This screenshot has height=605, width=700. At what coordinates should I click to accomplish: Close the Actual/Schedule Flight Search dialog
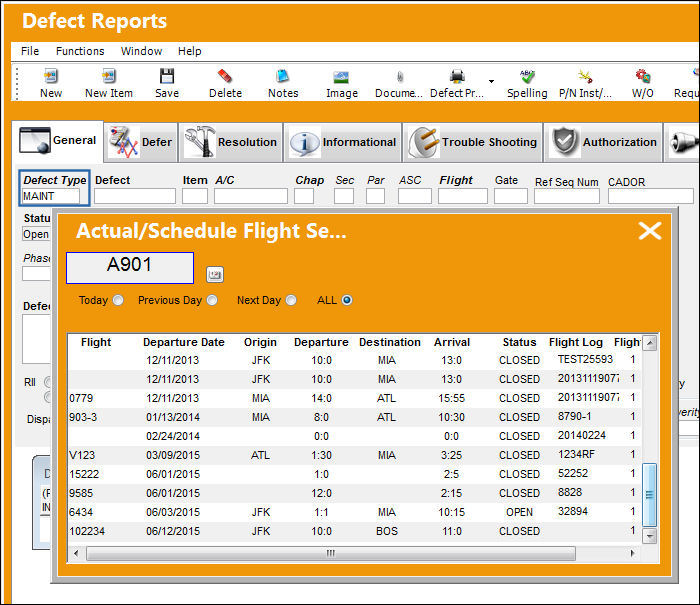point(650,231)
